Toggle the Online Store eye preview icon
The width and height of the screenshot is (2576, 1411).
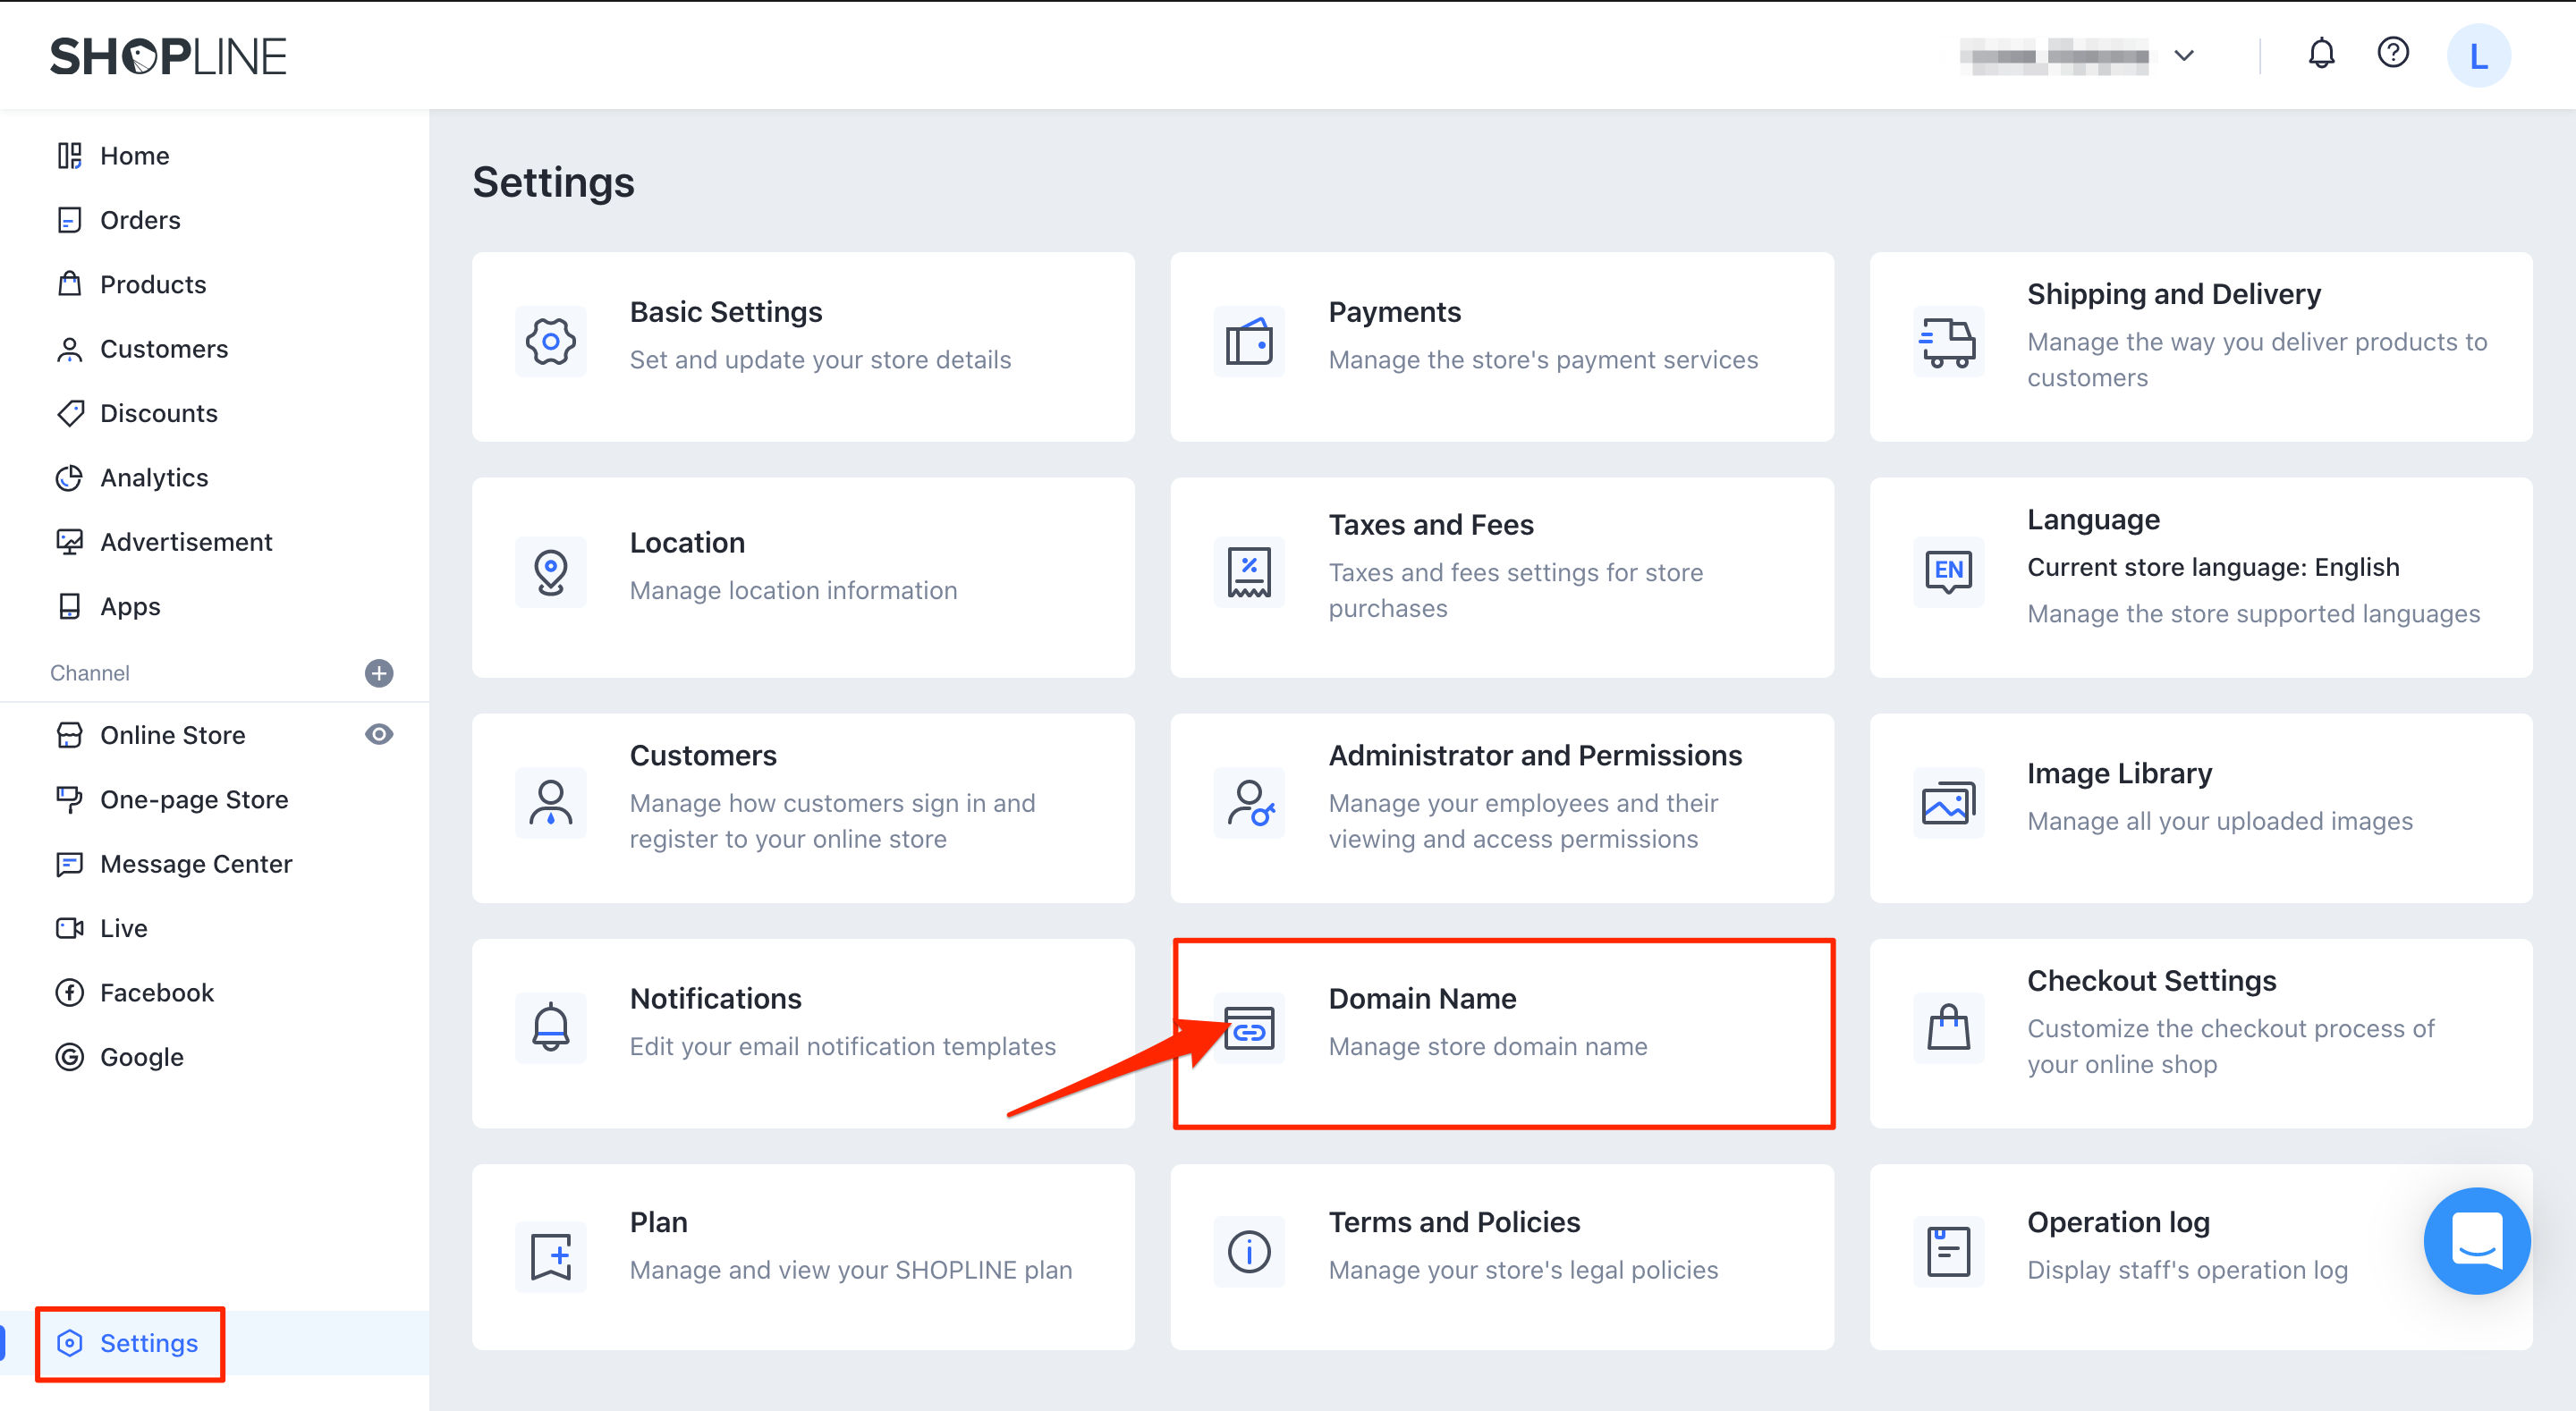click(x=379, y=735)
